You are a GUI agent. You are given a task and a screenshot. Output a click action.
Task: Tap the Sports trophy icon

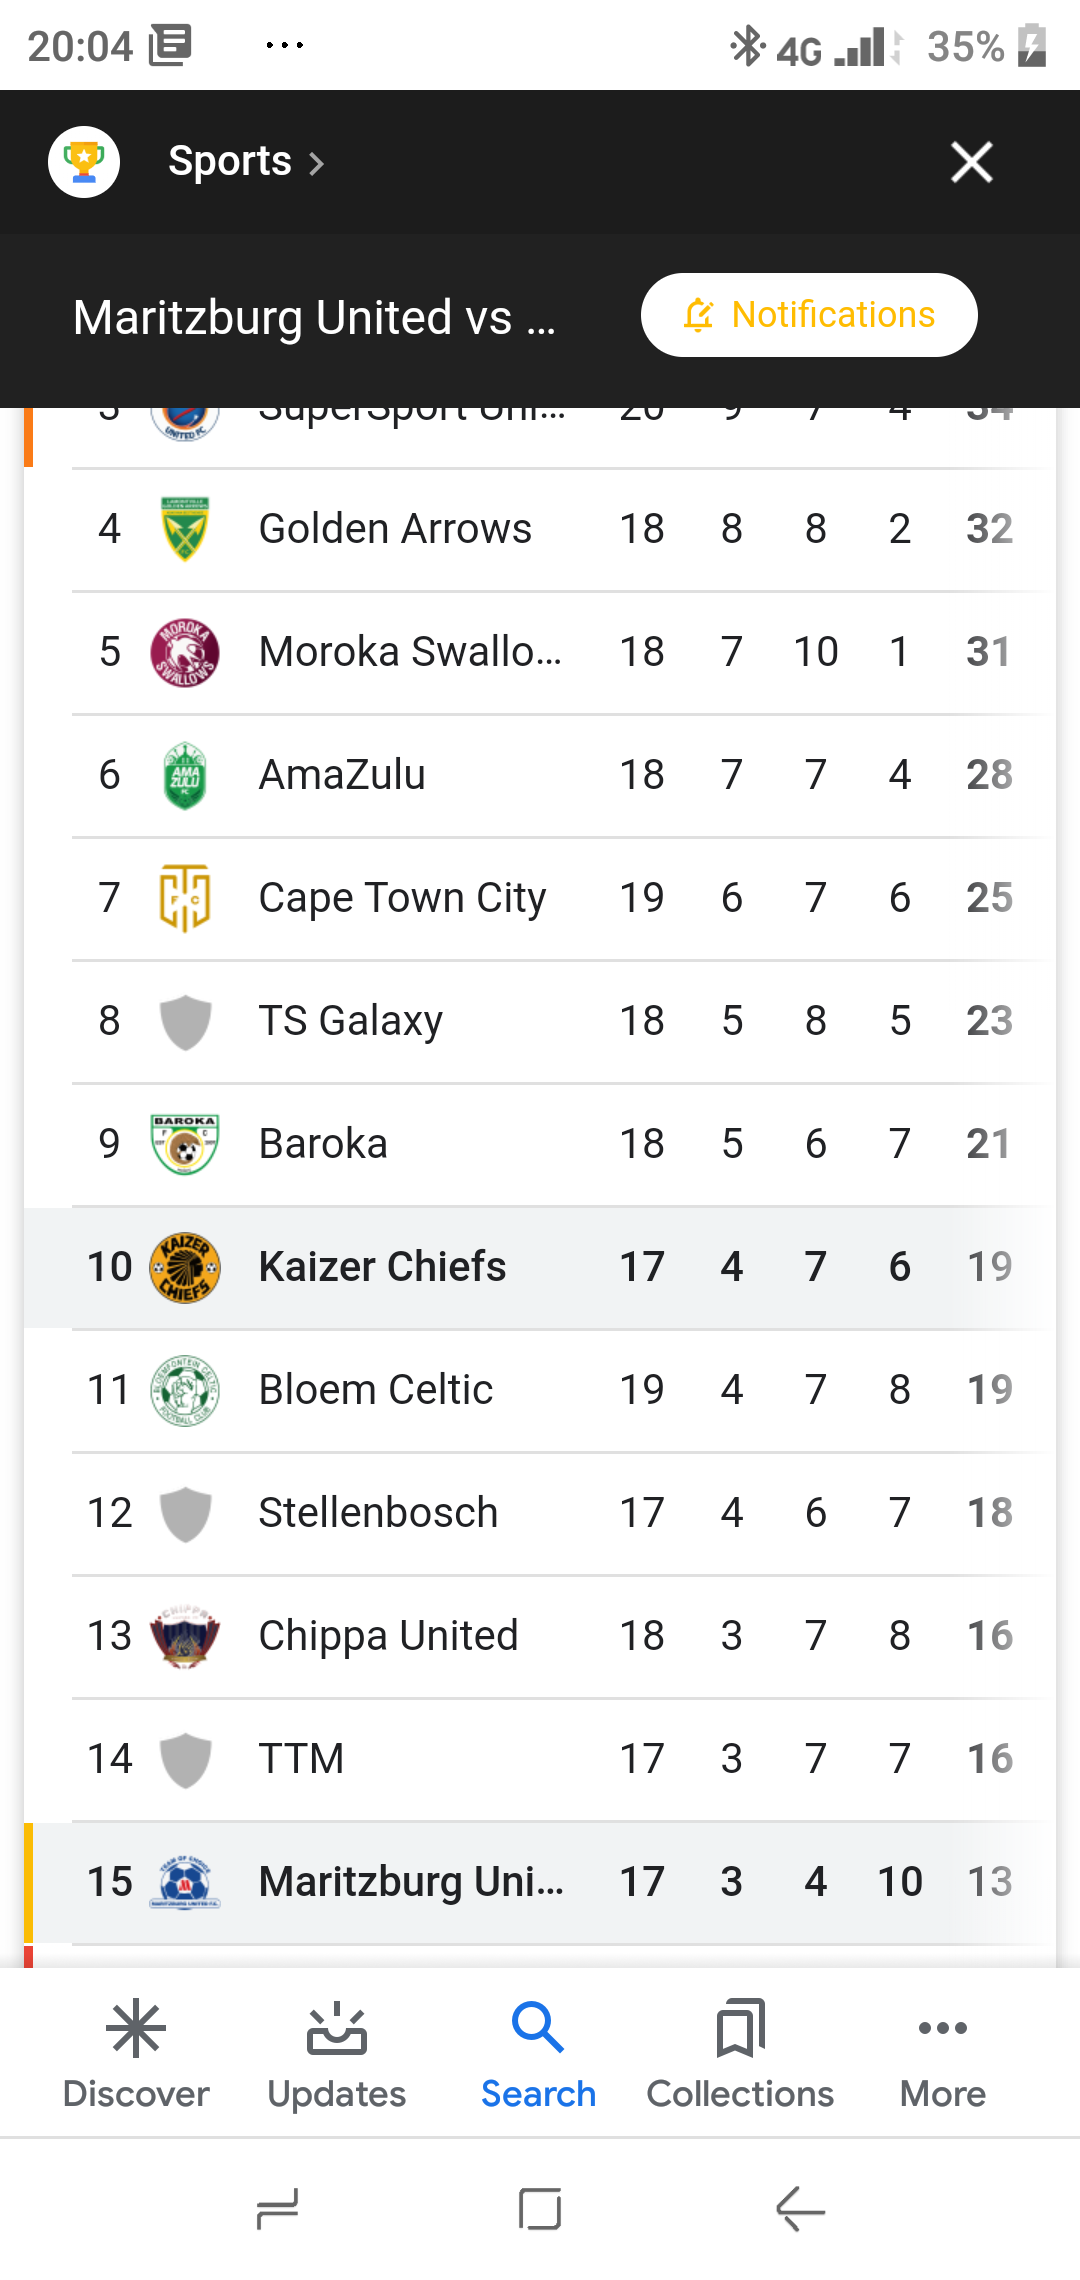coord(84,162)
